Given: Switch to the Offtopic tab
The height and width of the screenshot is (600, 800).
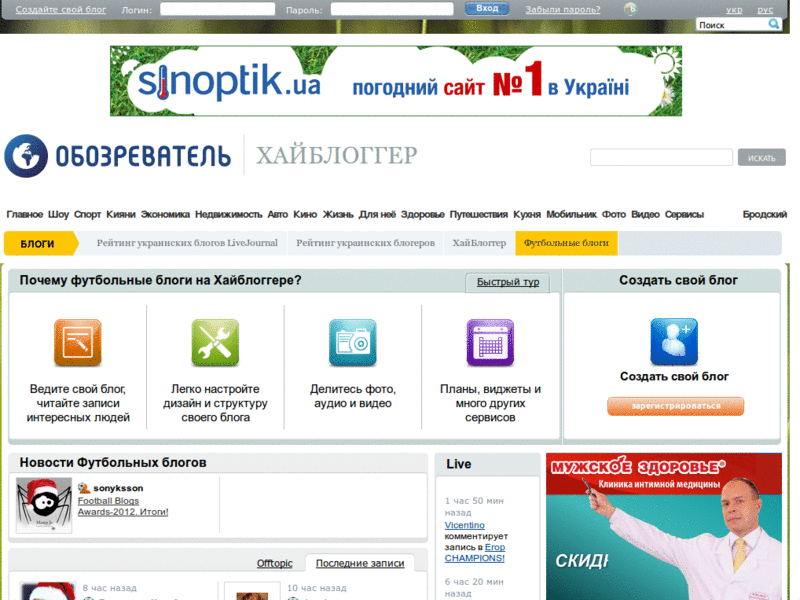Looking at the screenshot, I should click(274, 563).
